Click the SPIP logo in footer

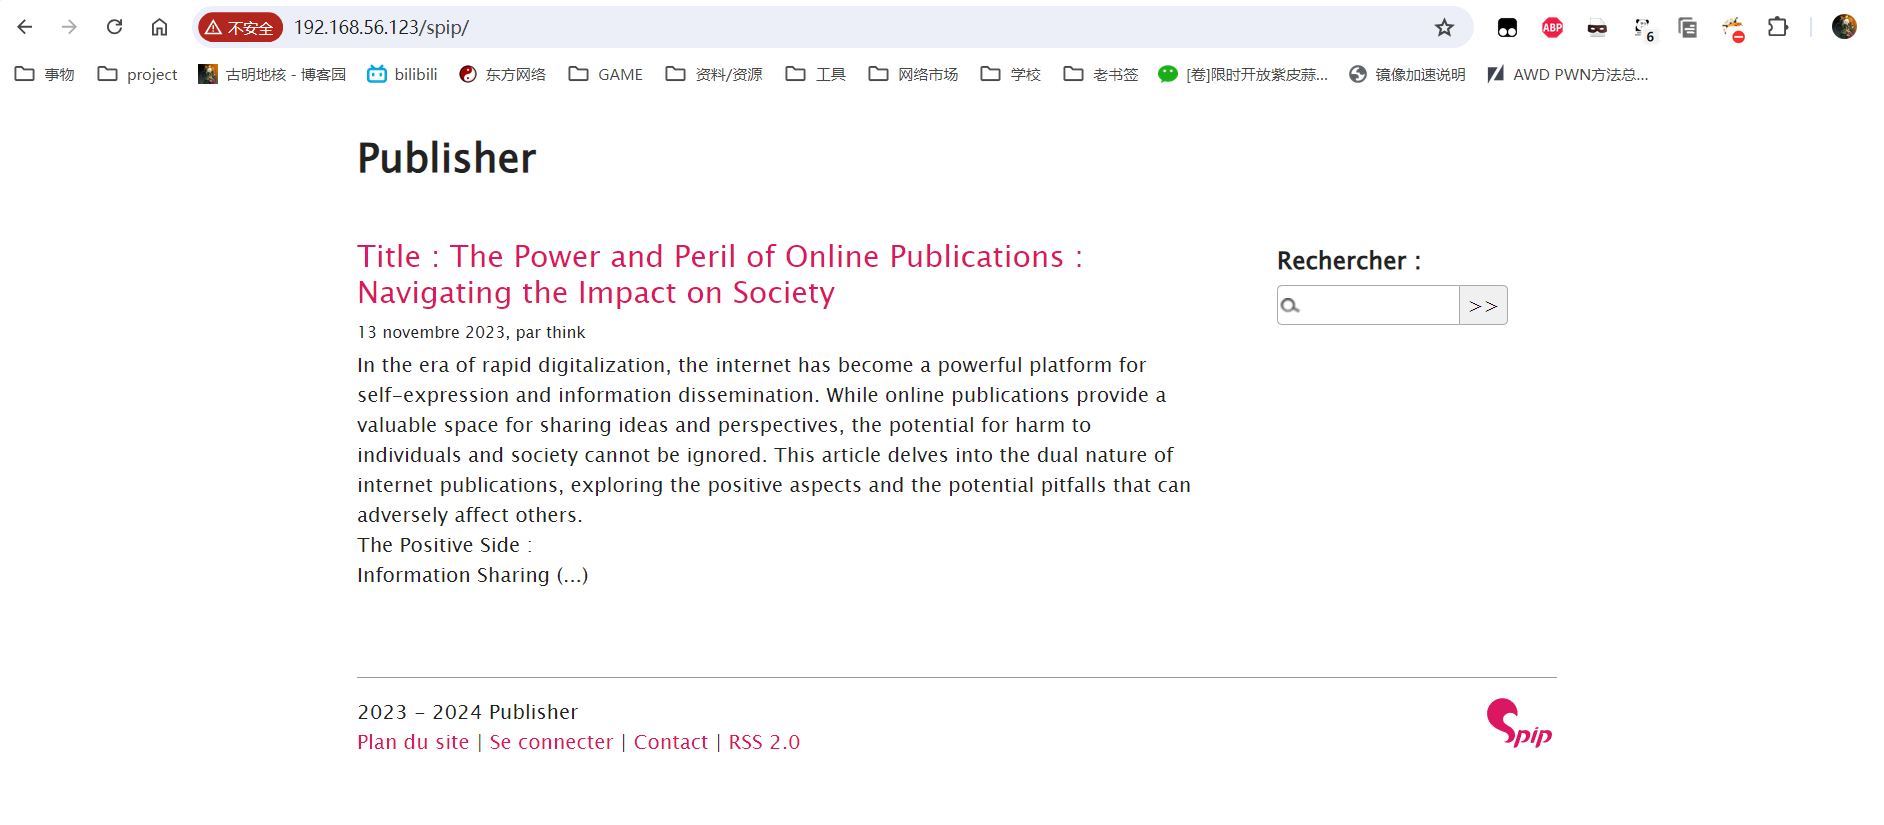(1519, 723)
